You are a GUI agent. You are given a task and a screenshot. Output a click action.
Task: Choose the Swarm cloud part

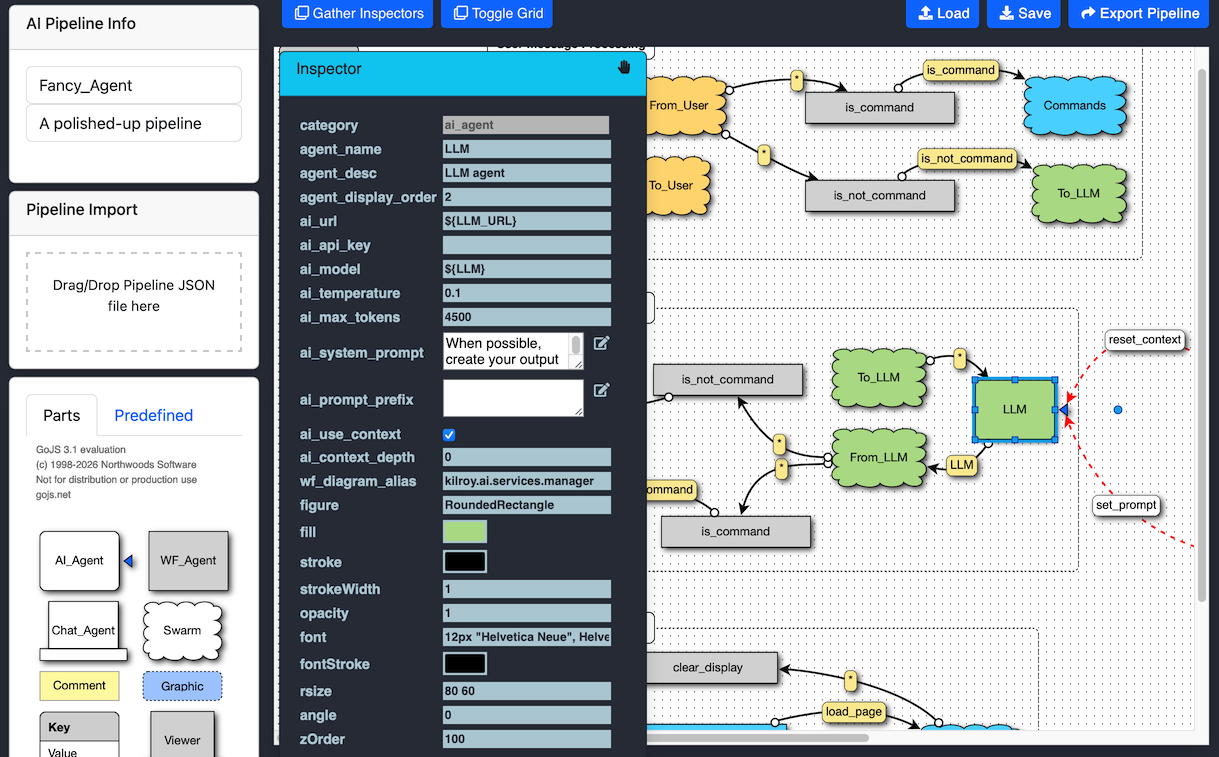tap(182, 630)
